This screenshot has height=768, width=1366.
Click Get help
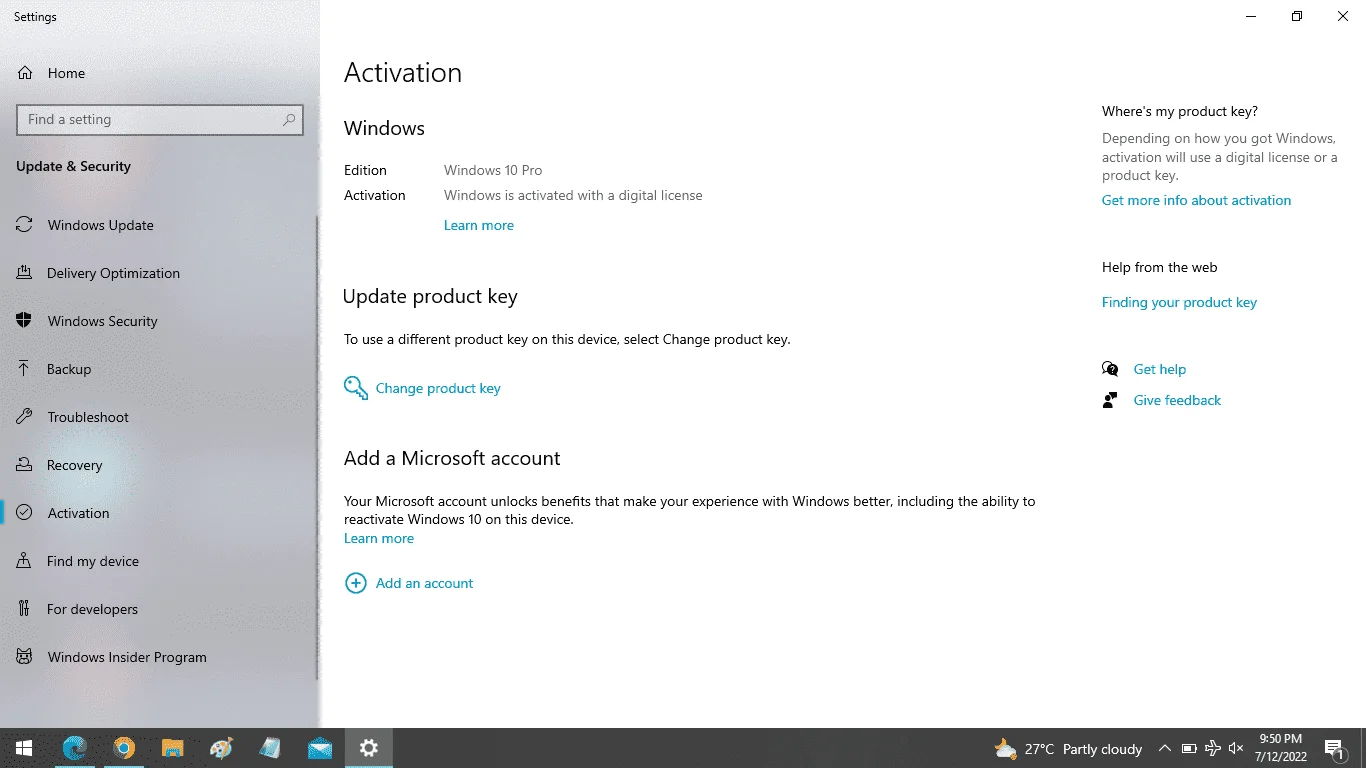tap(1159, 369)
